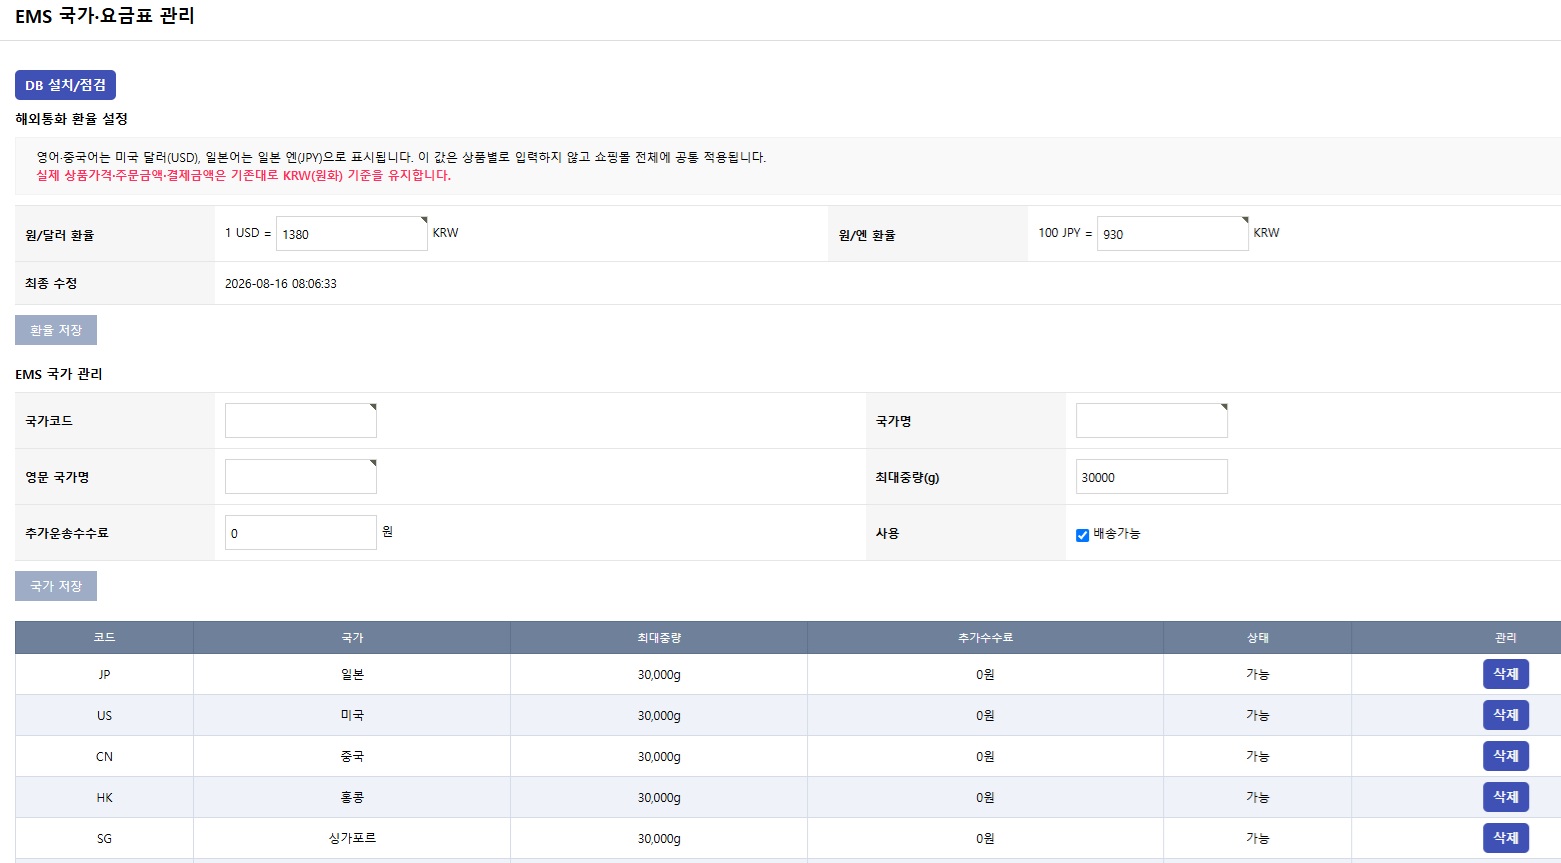Screen dimensions: 1561x863
Task: Click the 추가운송수수료 input field
Action: pos(301,533)
